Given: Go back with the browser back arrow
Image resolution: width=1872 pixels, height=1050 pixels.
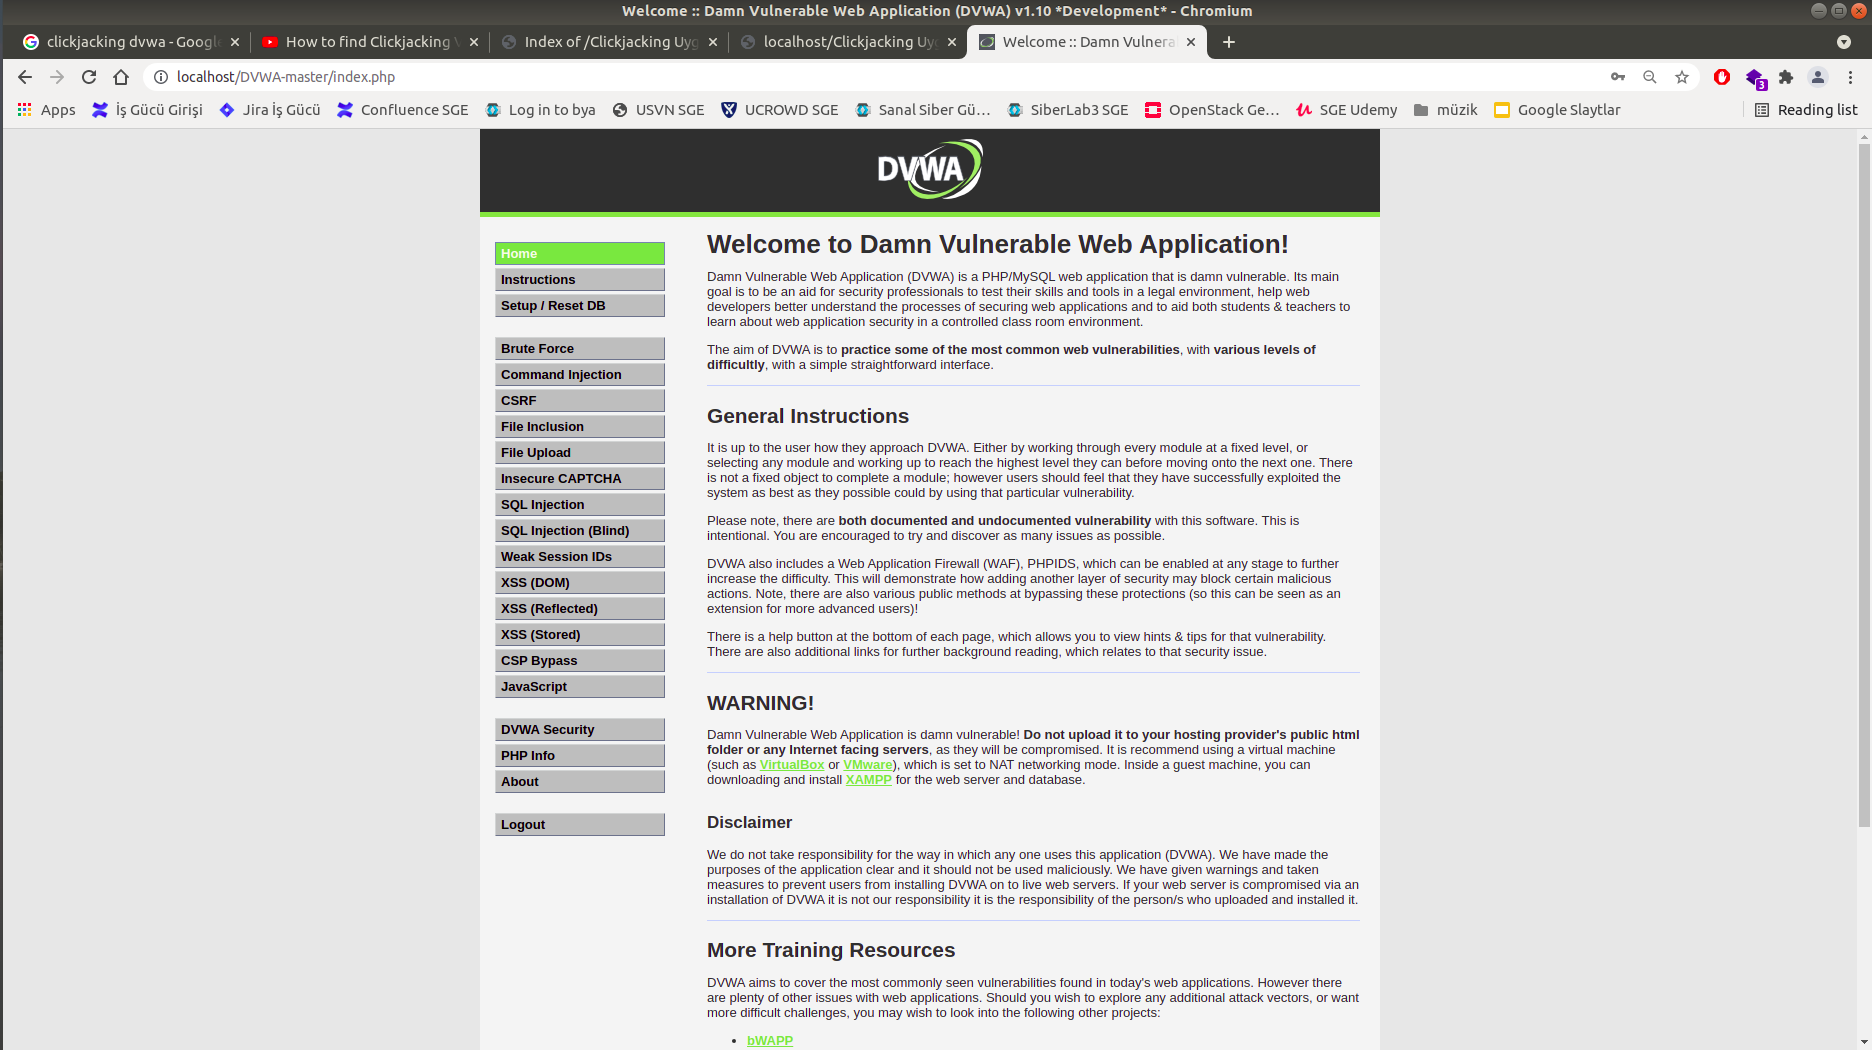Looking at the screenshot, I should (x=25, y=77).
